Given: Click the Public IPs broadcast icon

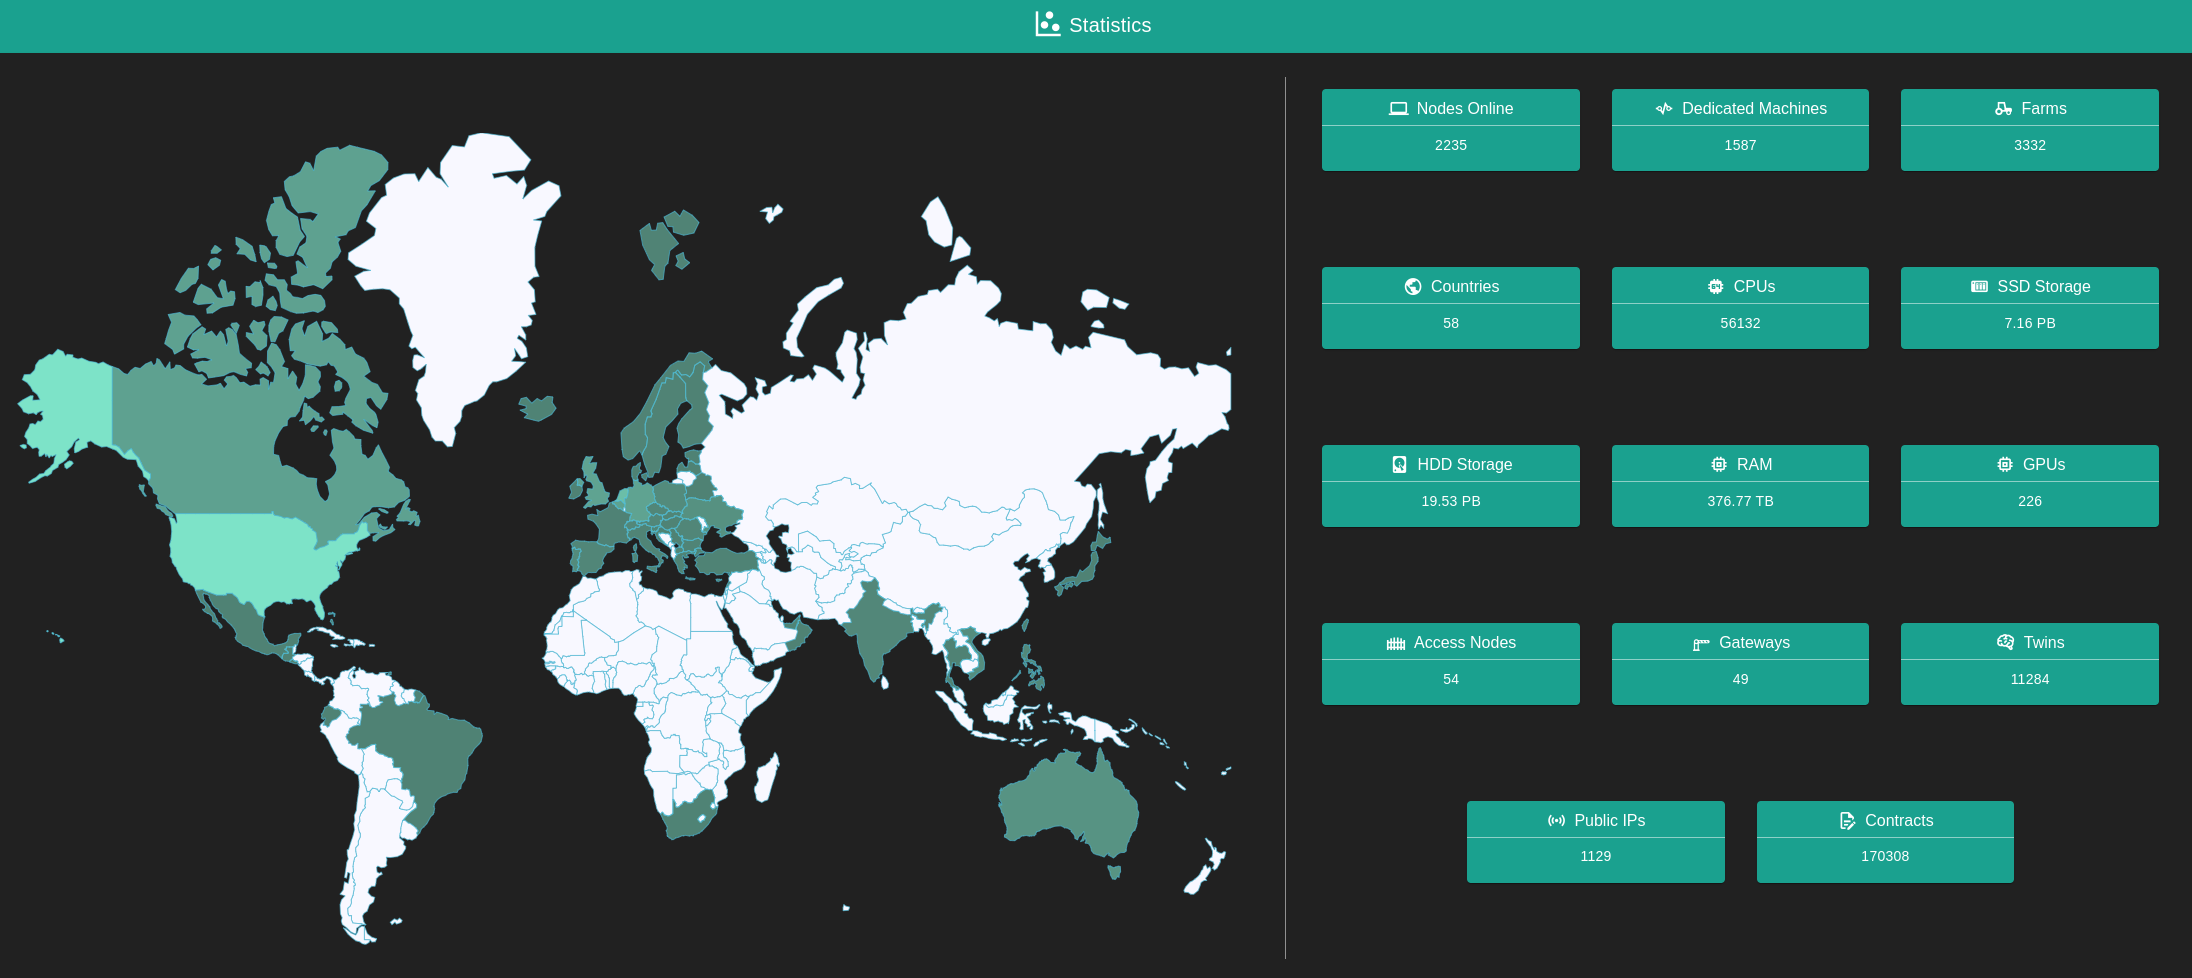Looking at the screenshot, I should click(x=1556, y=821).
